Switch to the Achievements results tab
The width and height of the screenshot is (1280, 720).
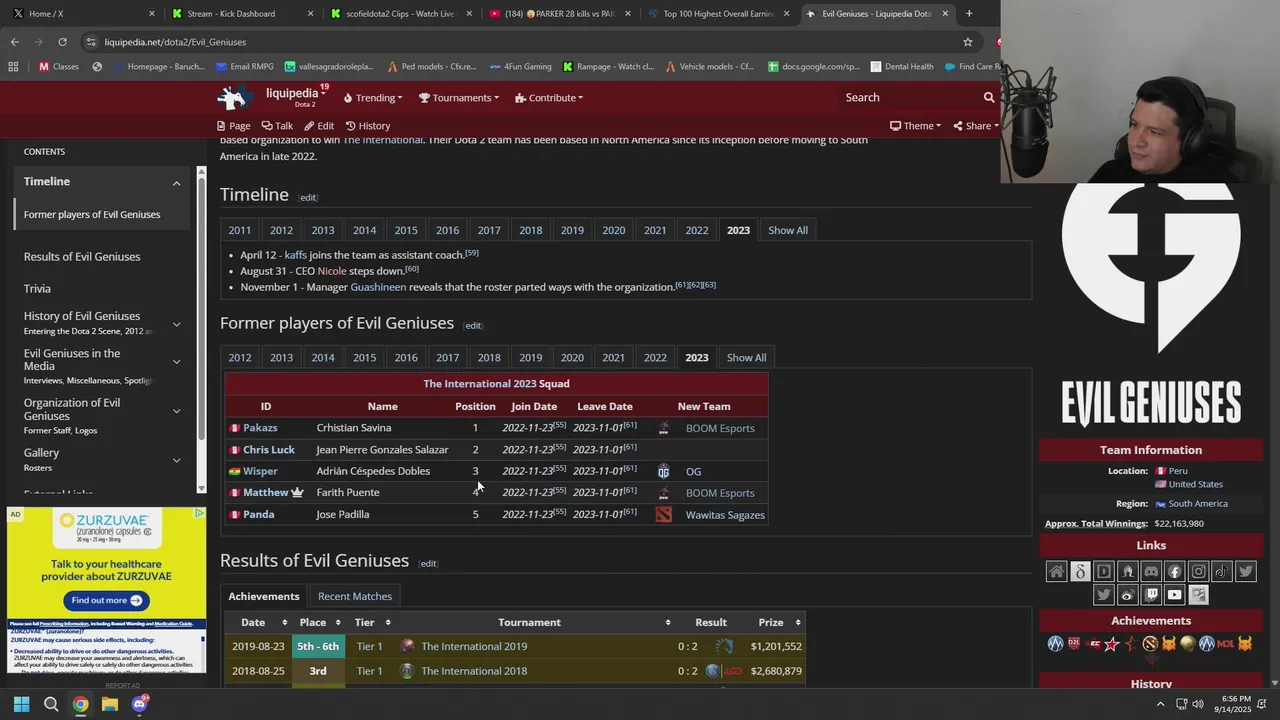pos(264,596)
